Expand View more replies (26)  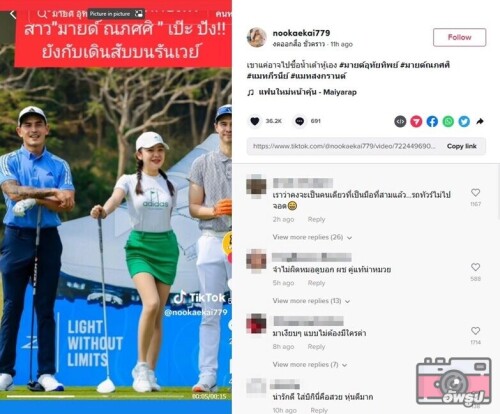[x=312, y=237]
